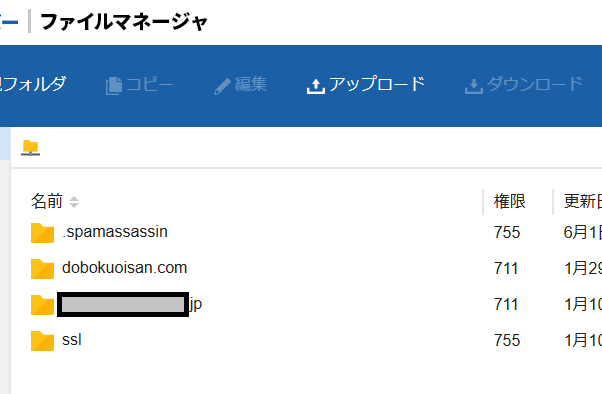This screenshot has height=394, width=602.
Task: Click the 更新日 column header
Action: coord(582,201)
